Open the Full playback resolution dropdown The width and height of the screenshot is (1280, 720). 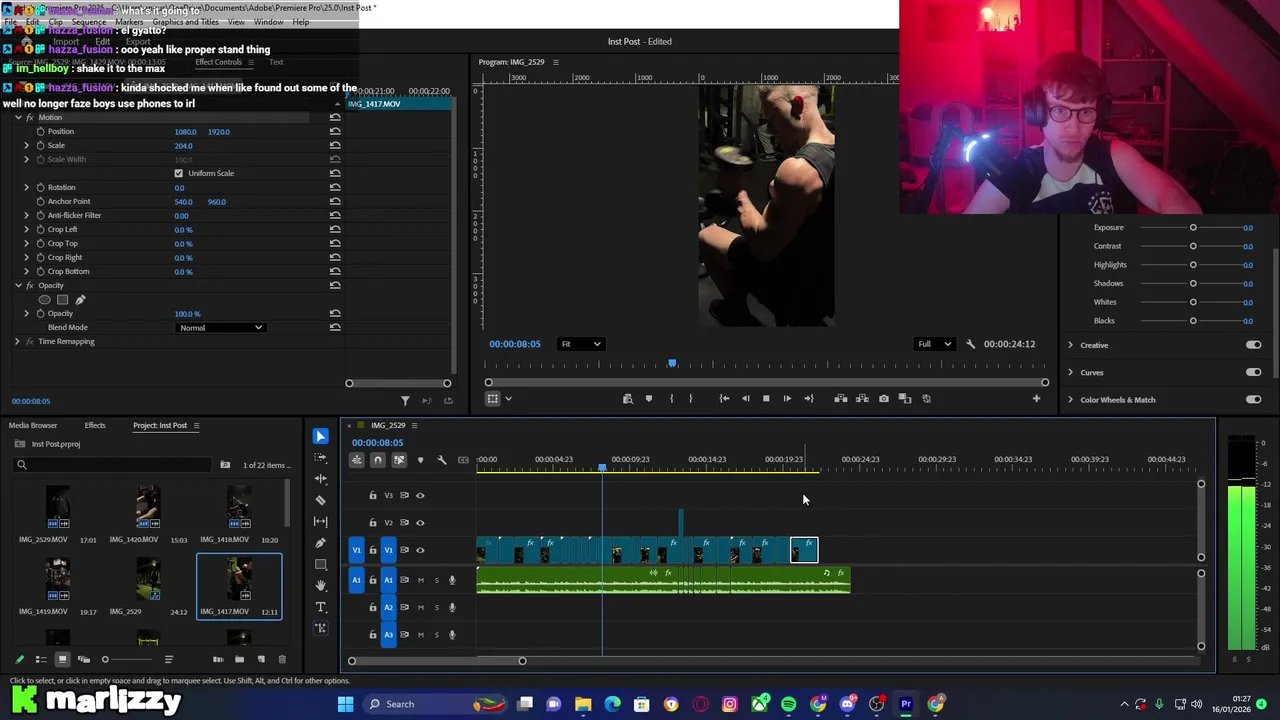point(934,344)
